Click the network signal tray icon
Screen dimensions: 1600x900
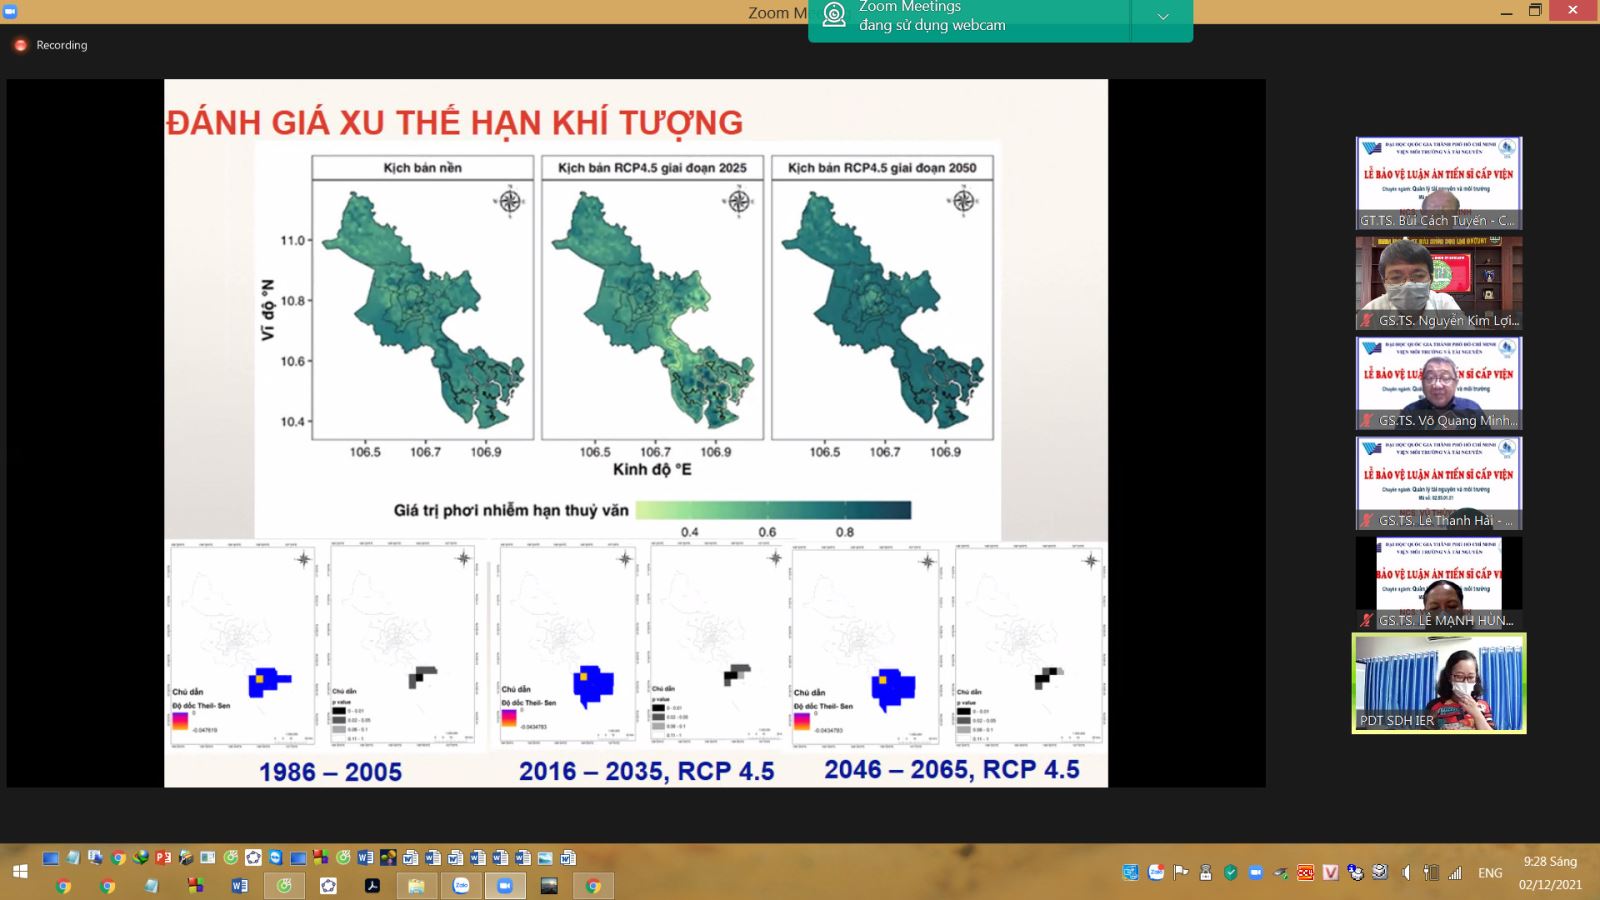coord(1455,873)
